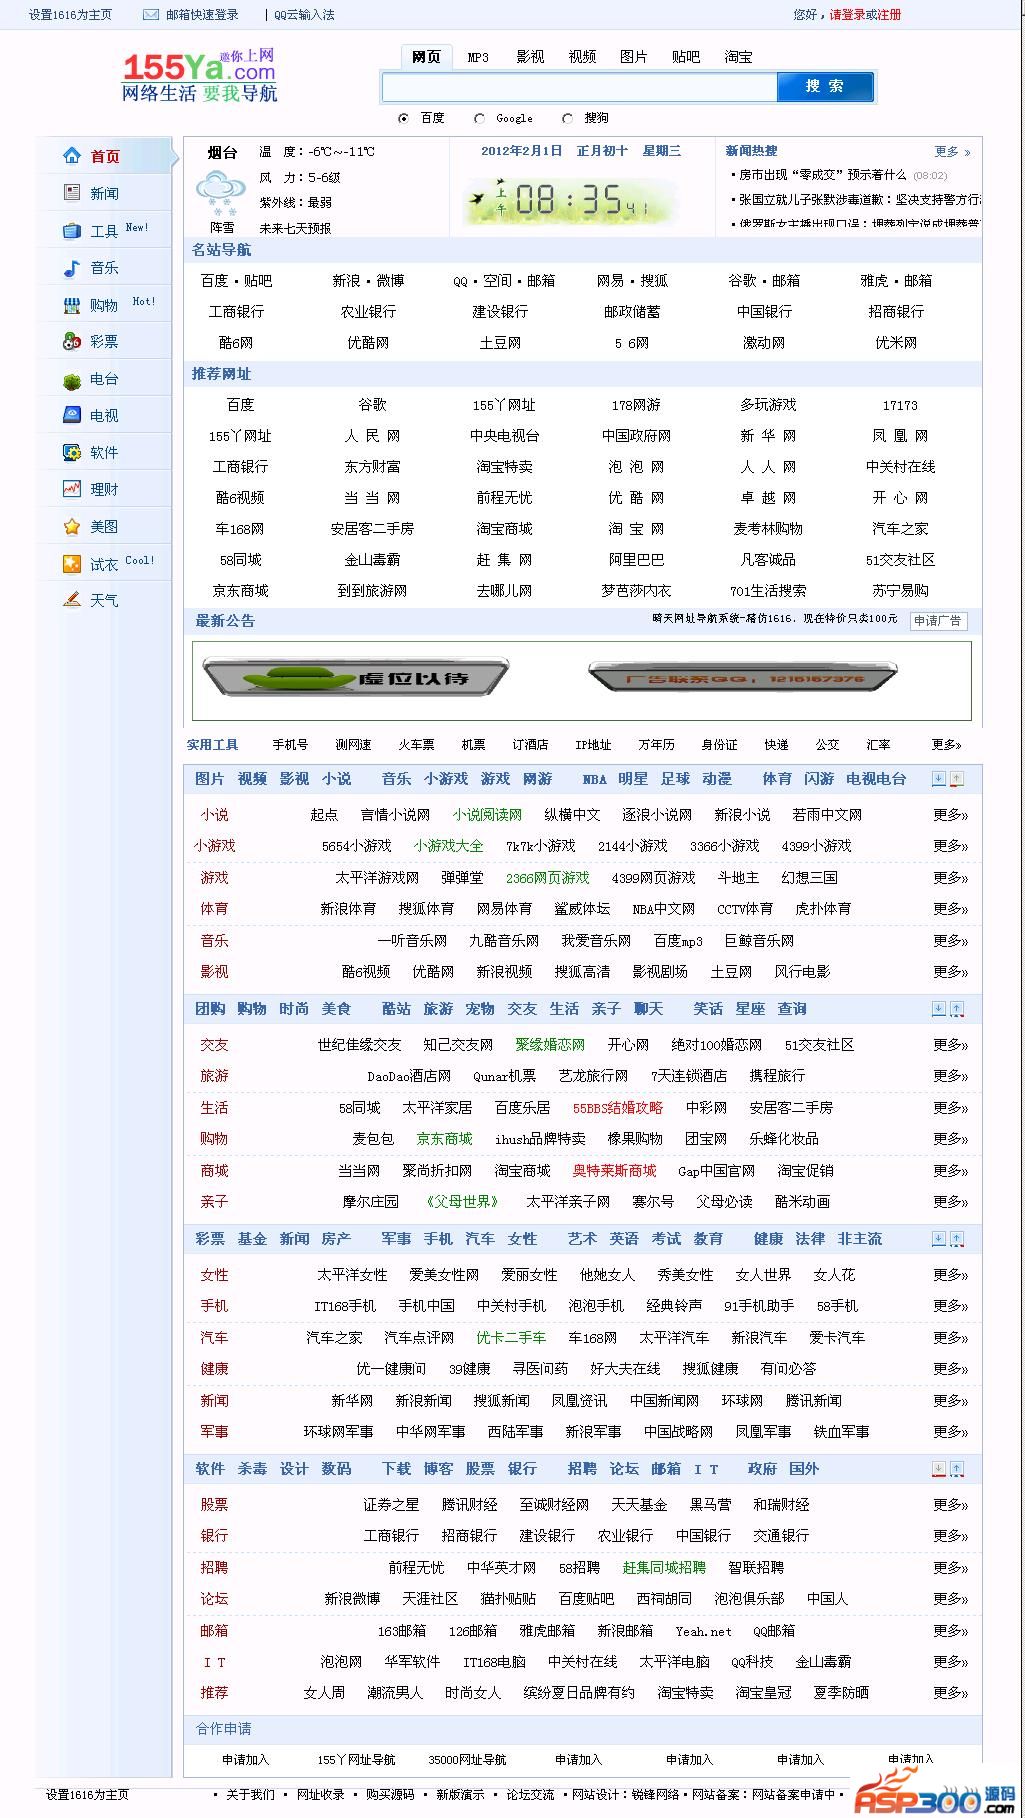This screenshot has width=1025, height=1818.
Task: Choose the 搜狗 search engine radio button
Action: (568, 118)
